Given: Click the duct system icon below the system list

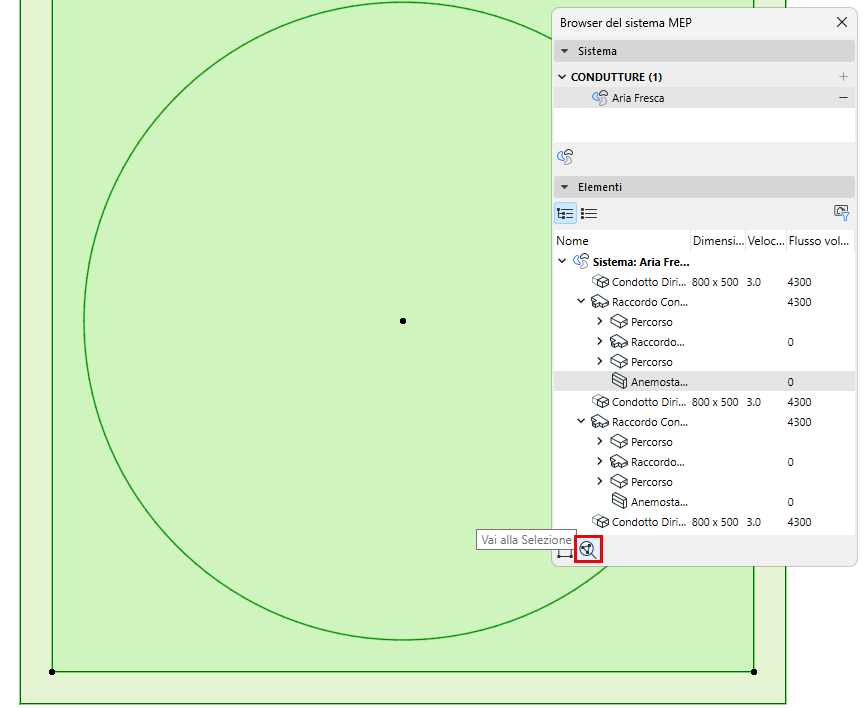Looking at the screenshot, I should tap(565, 157).
